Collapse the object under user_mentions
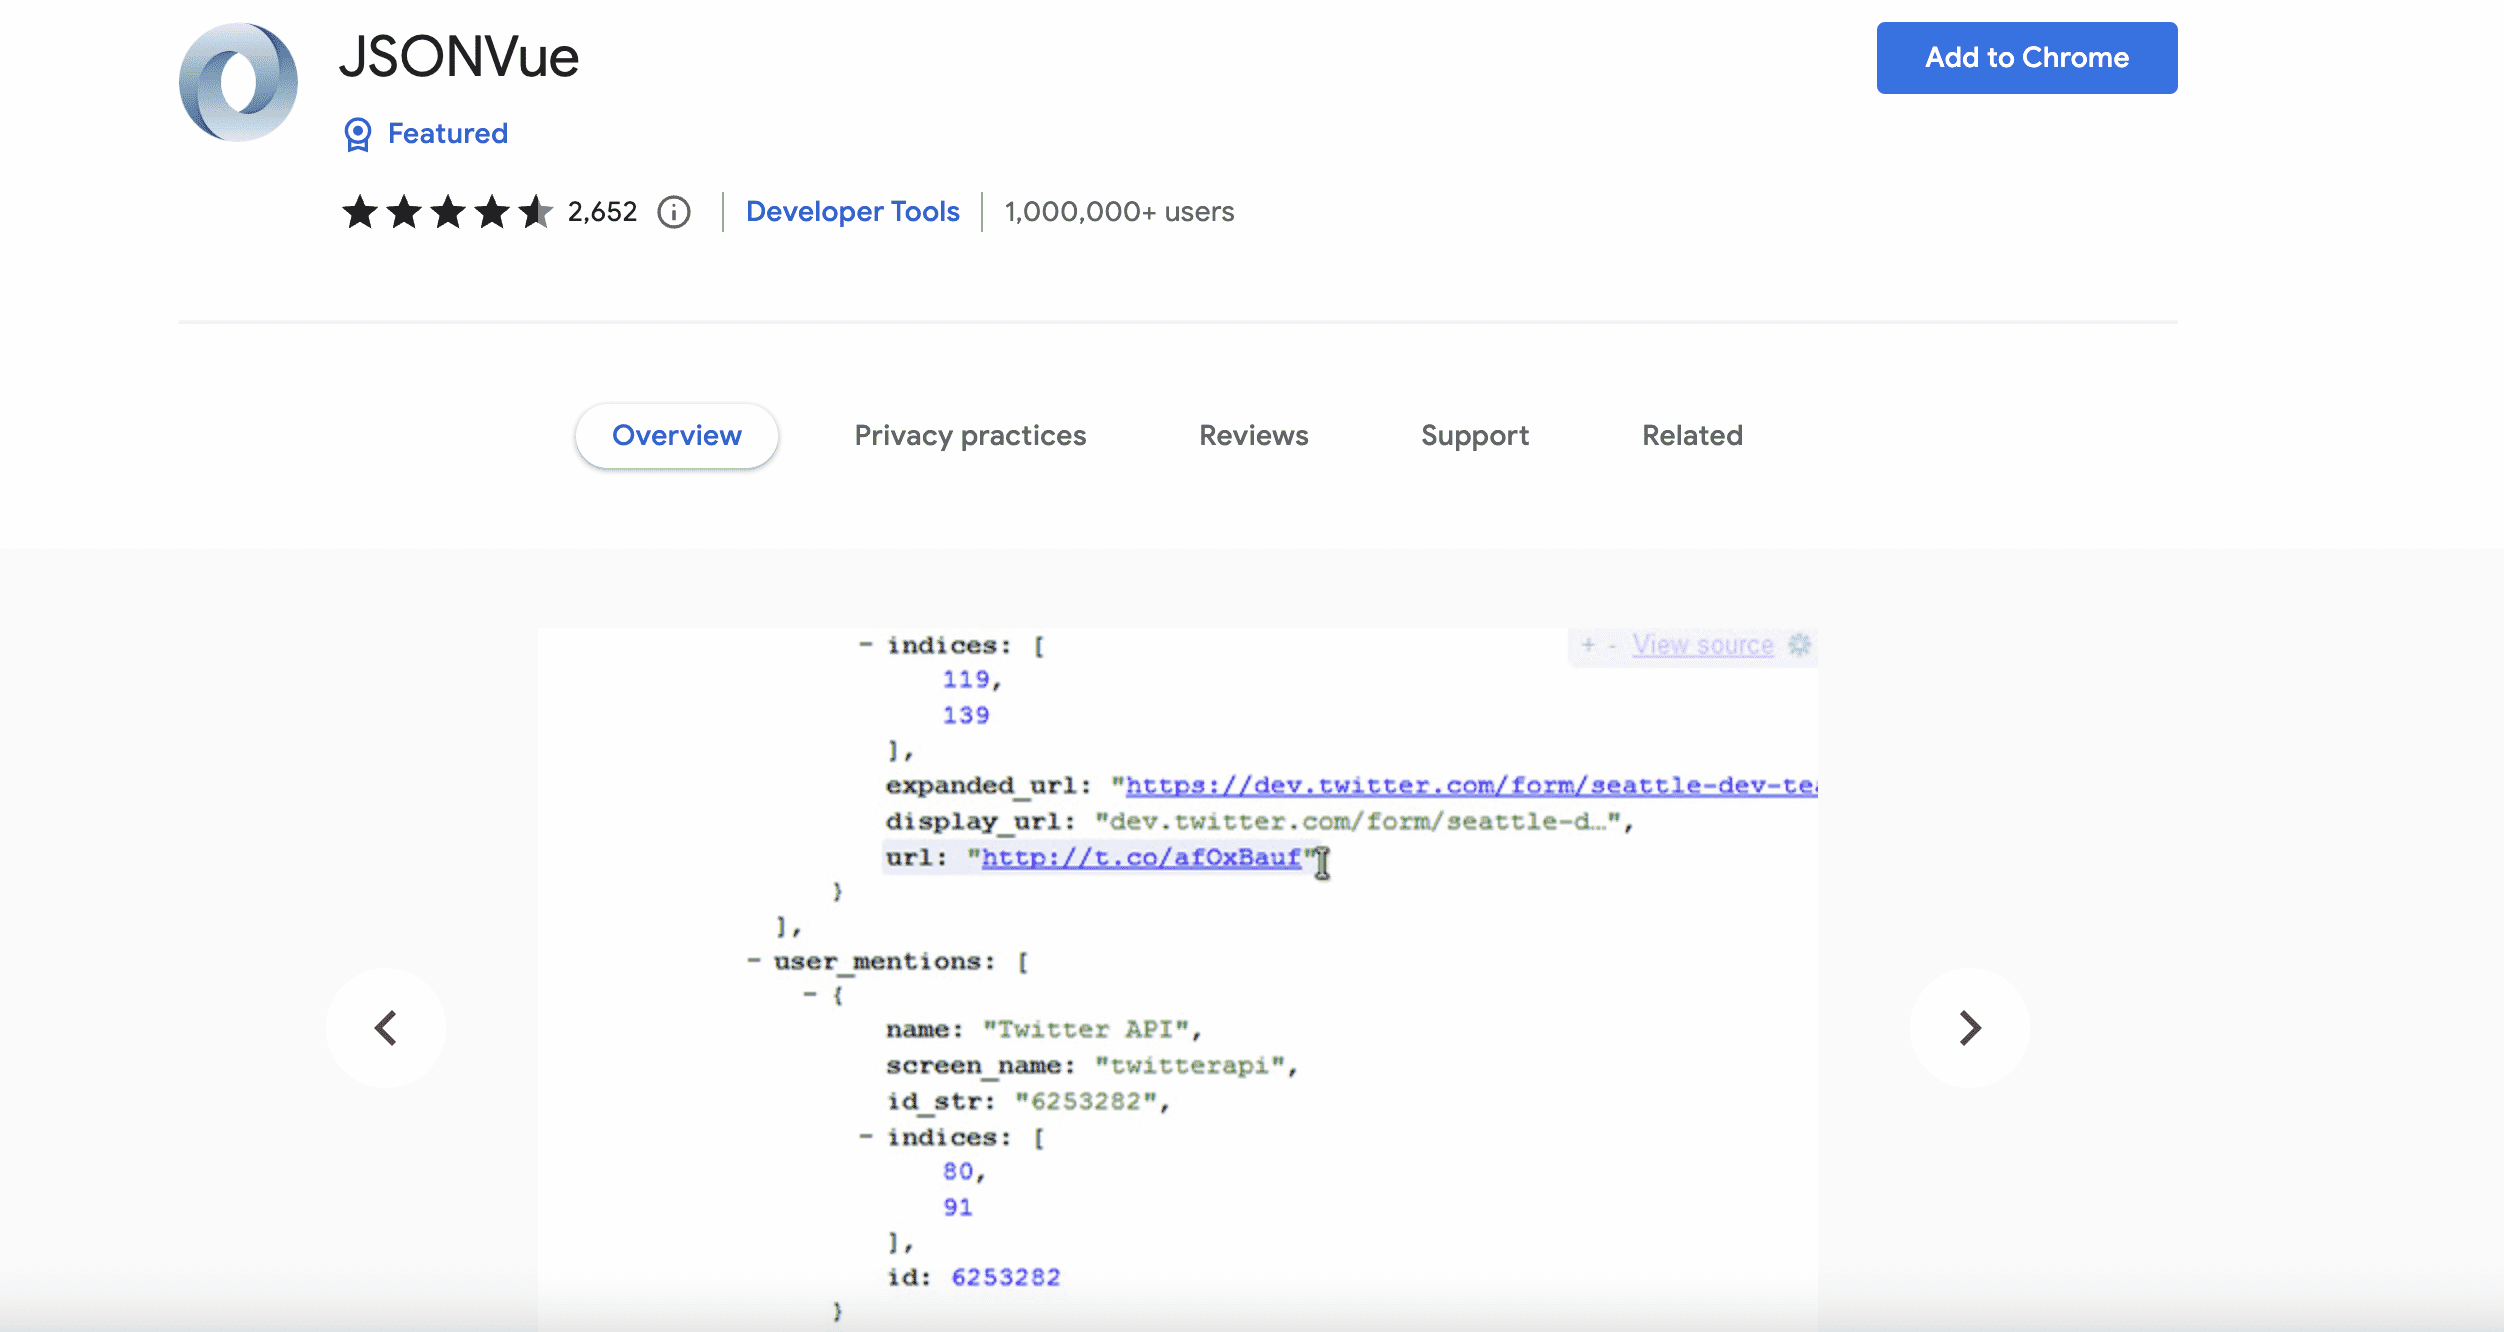Image resolution: width=2504 pixels, height=1332 pixels. (810, 995)
